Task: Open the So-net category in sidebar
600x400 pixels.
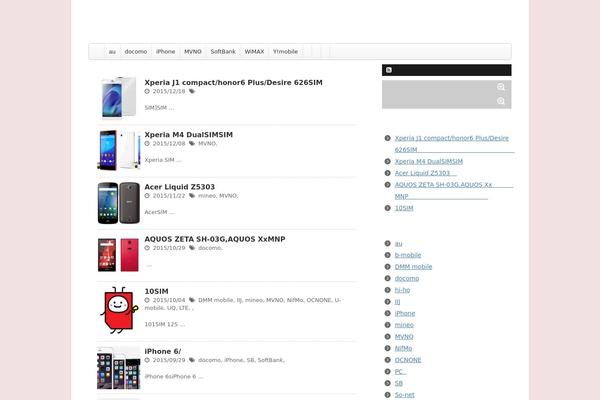Action: coord(404,395)
